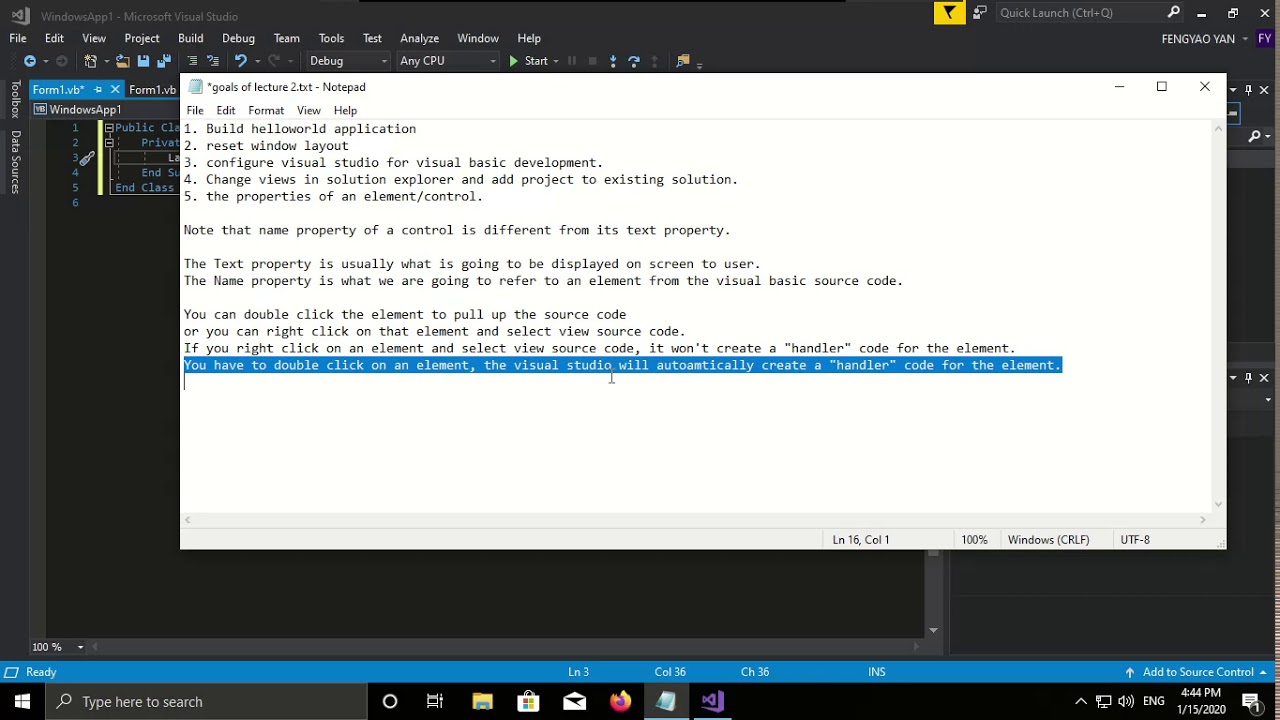The image size is (1280, 720).
Task: Click the INS indicator in status bar
Action: [x=877, y=672]
